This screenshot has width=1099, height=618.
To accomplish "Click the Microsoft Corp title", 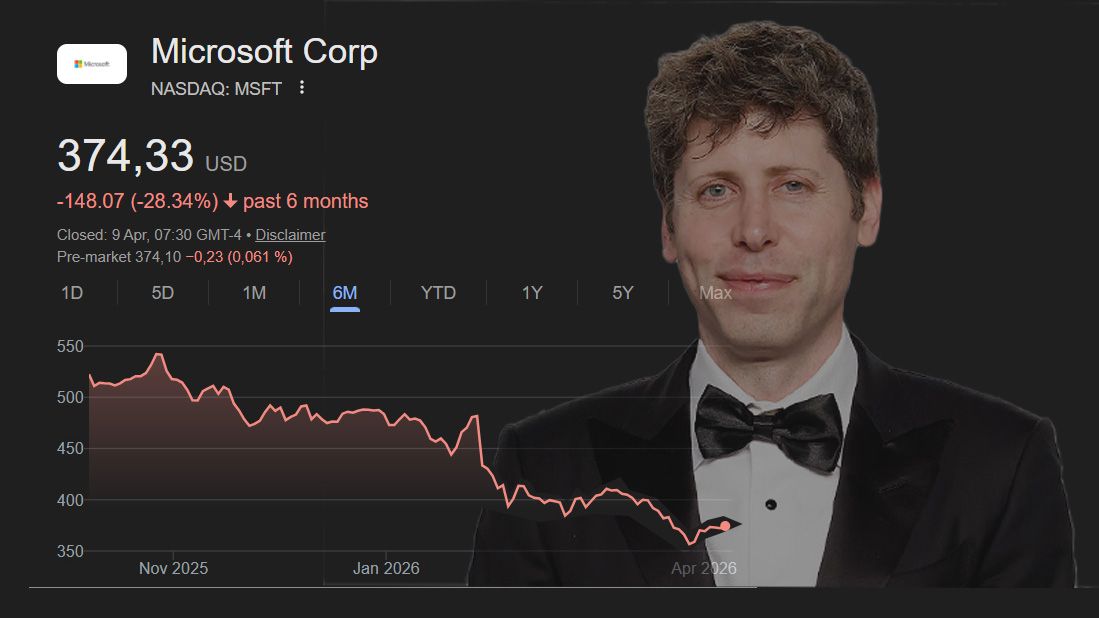I will click(x=264, y=51).
